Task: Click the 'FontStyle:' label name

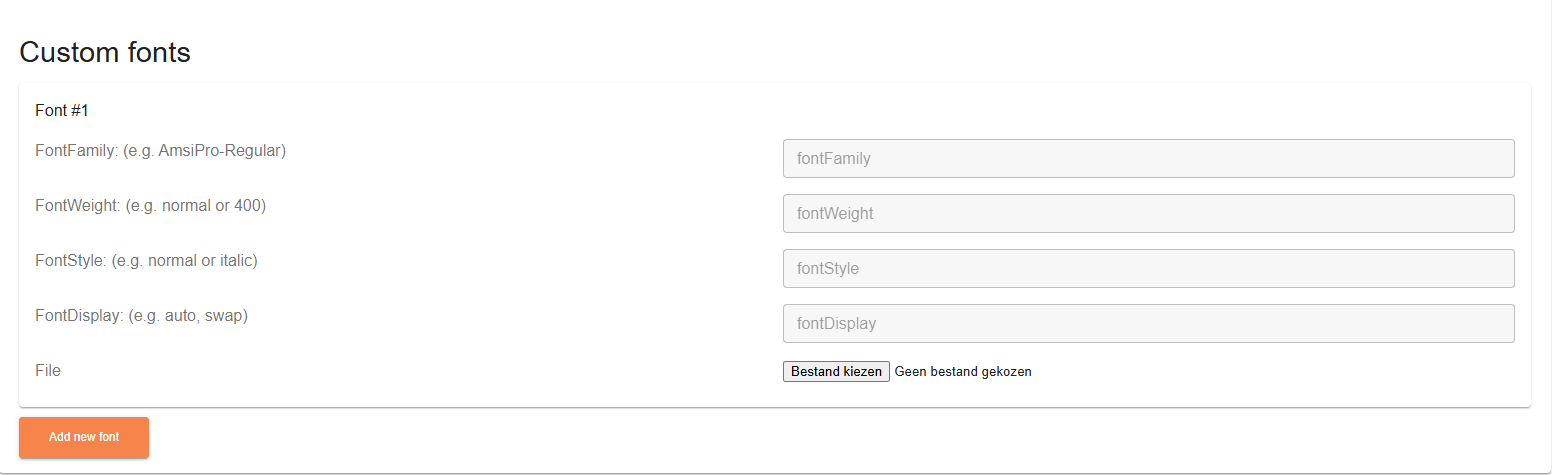Action: point(71,261)
